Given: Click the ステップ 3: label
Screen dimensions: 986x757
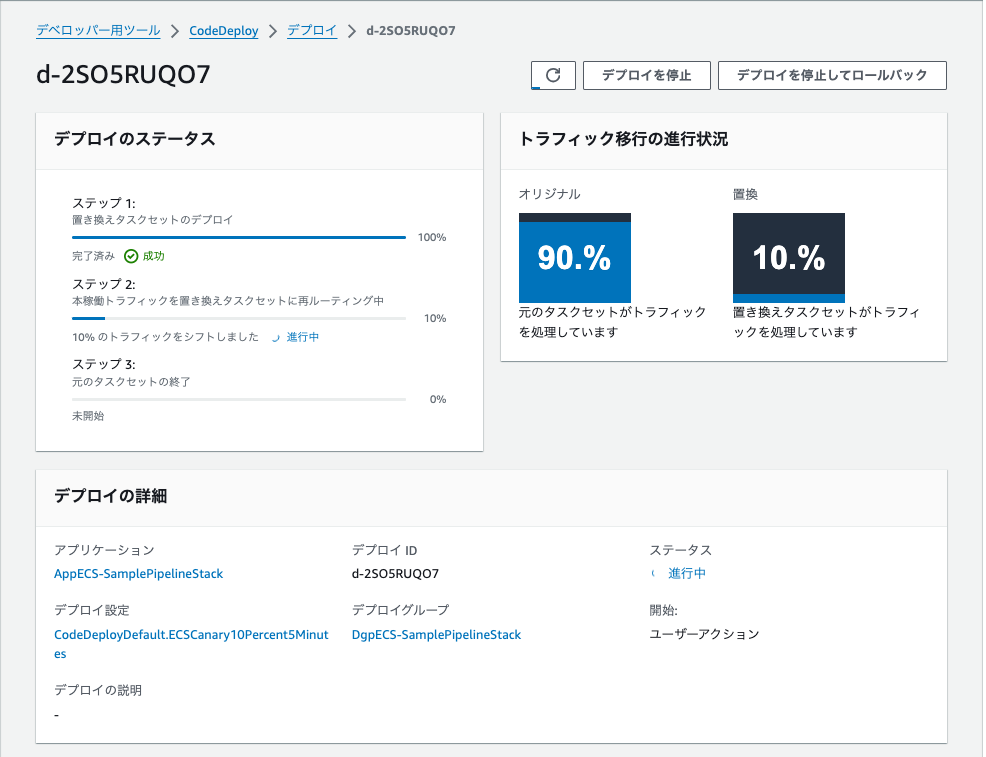Looking at the screenshot, I should click(104, 365).
